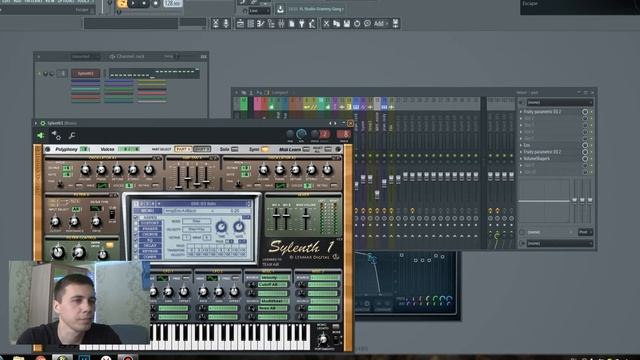640x360 pixels.
Task: Click the arpeggiator Gate knob in display
Action: (x=239, y=227)
